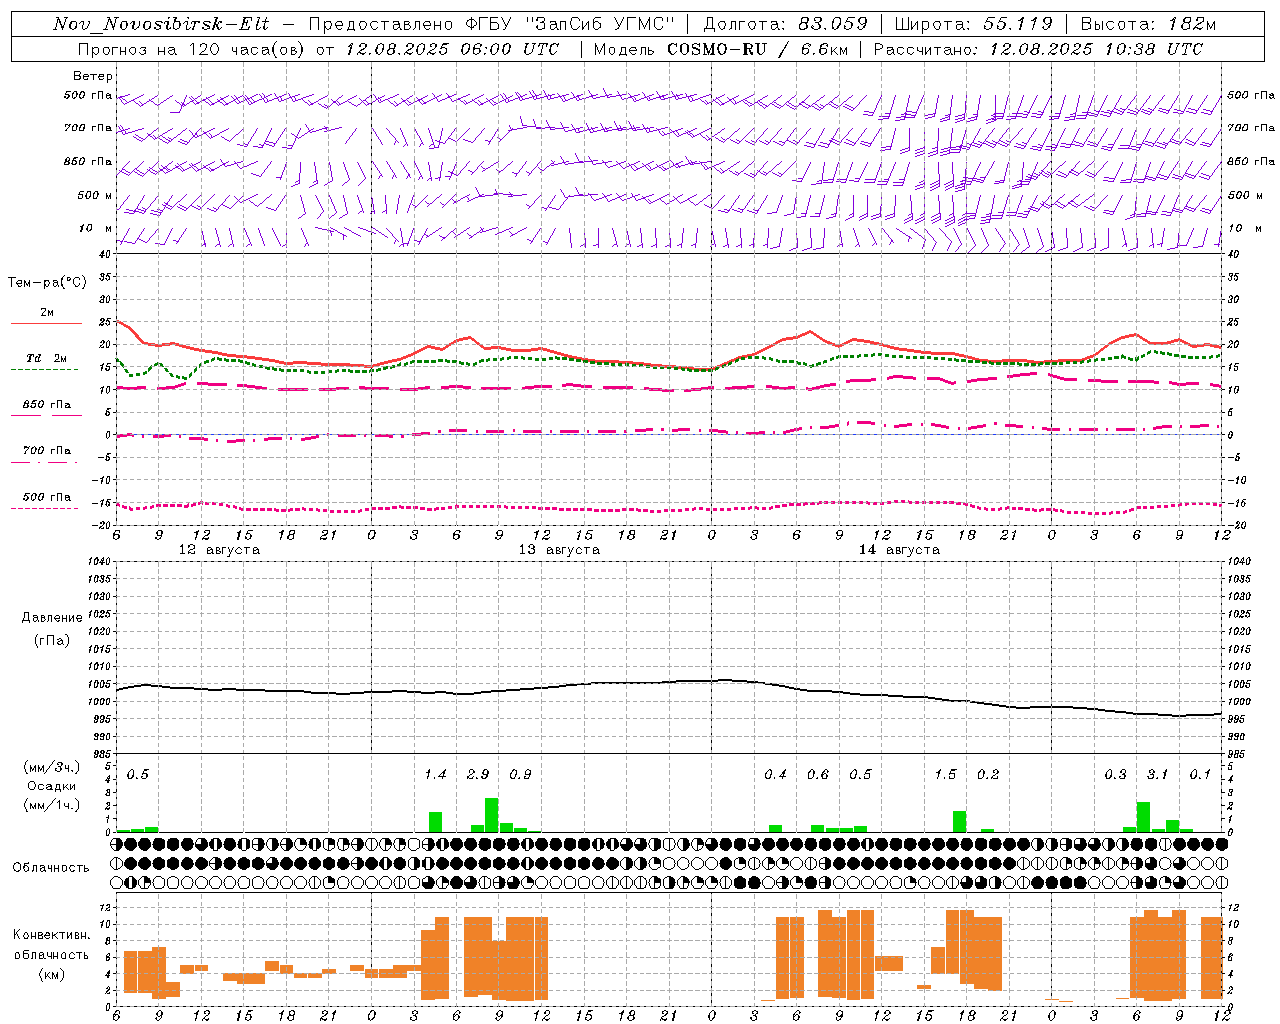Click the Давление pressure panel label
The image size is (1280, 1024).
click(x=52, y=618)
